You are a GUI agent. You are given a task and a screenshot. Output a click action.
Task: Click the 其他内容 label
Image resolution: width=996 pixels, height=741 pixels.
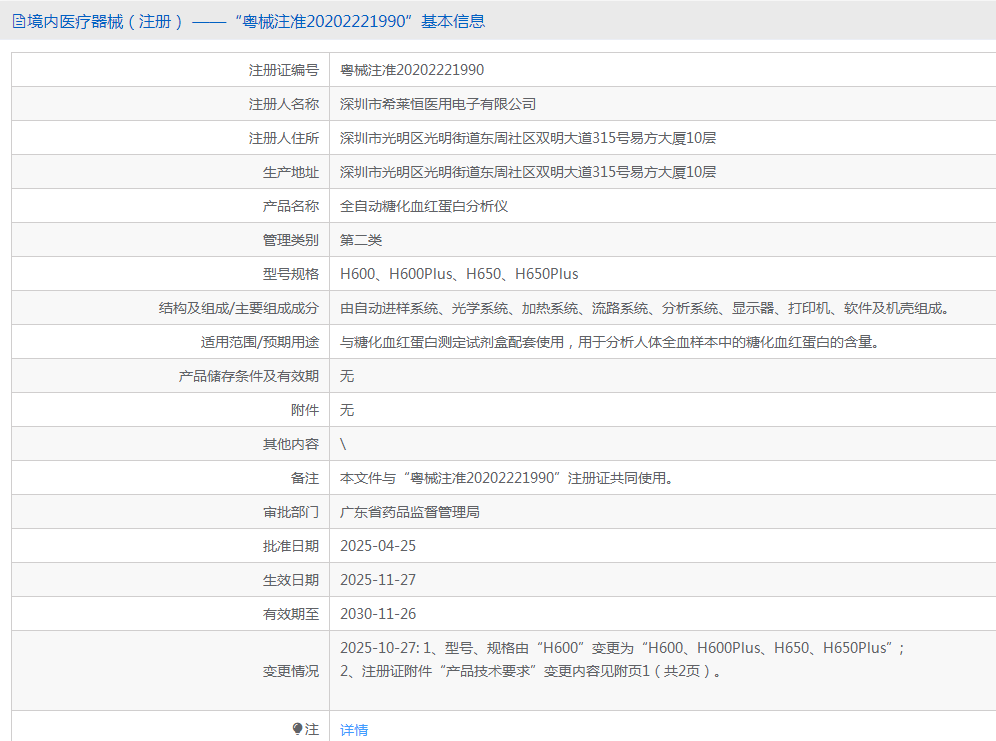(290, 444)
